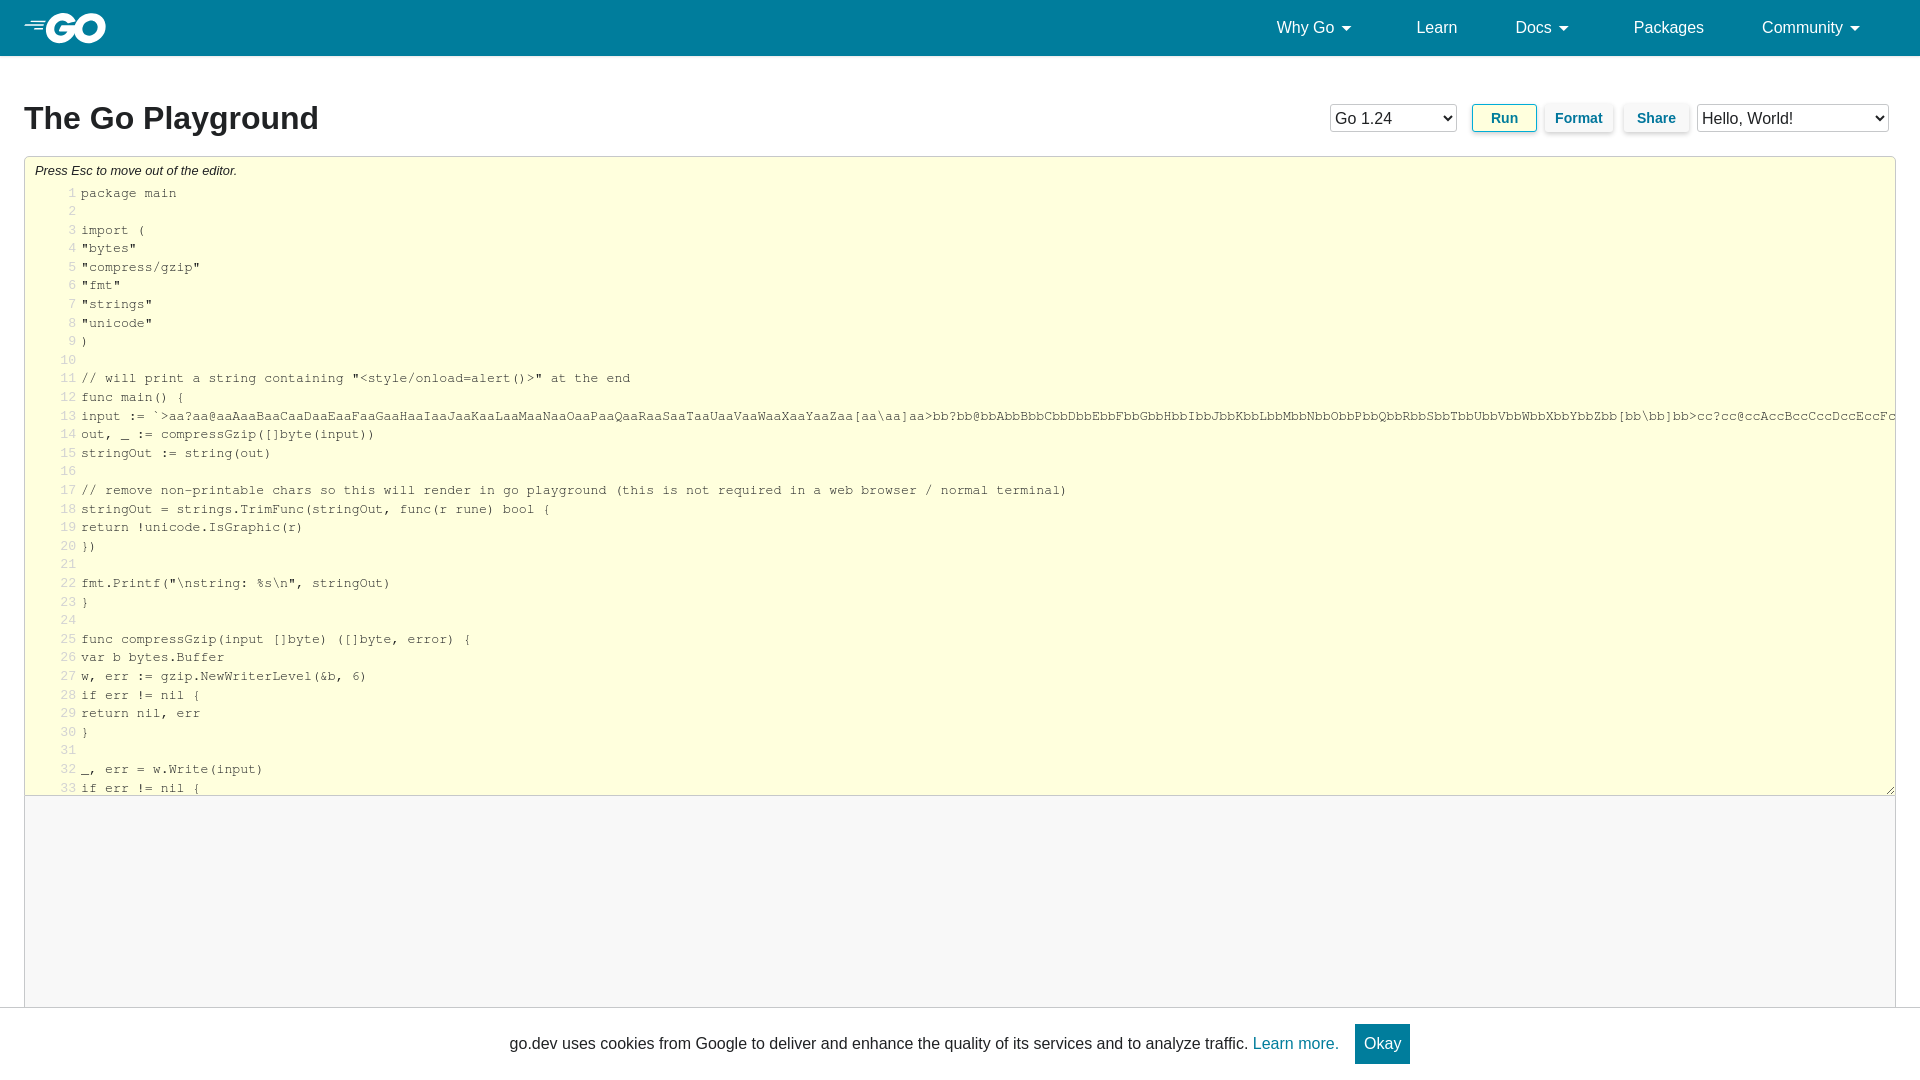Click The Go Playground heading

click(x=171, y=118)
